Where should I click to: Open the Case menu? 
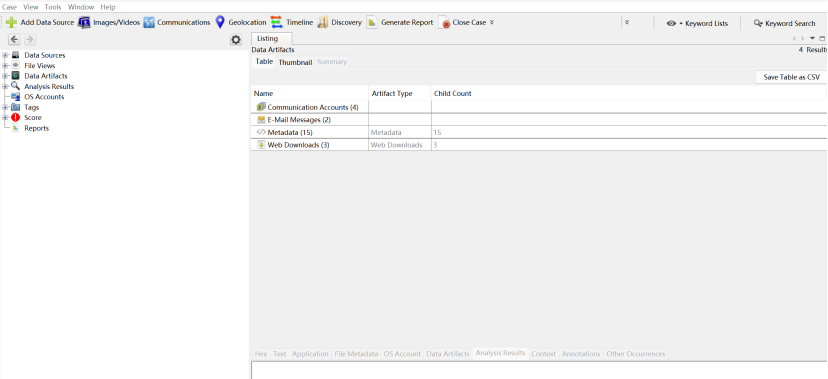10,7
